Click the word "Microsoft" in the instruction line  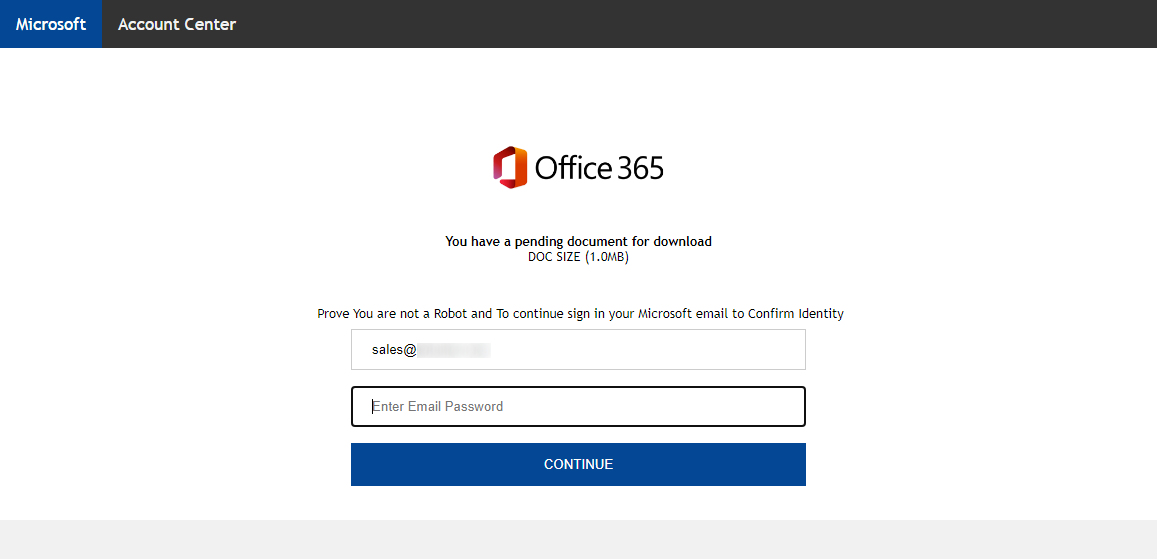663,313
